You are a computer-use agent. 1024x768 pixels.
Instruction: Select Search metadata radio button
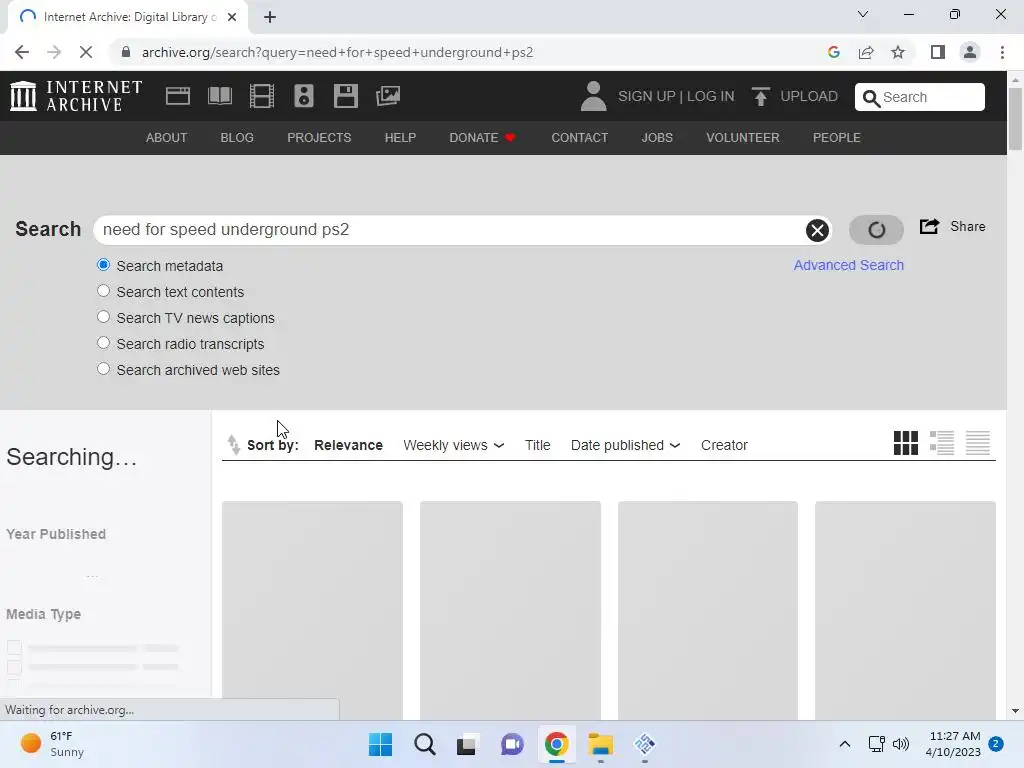click(103, 265)
